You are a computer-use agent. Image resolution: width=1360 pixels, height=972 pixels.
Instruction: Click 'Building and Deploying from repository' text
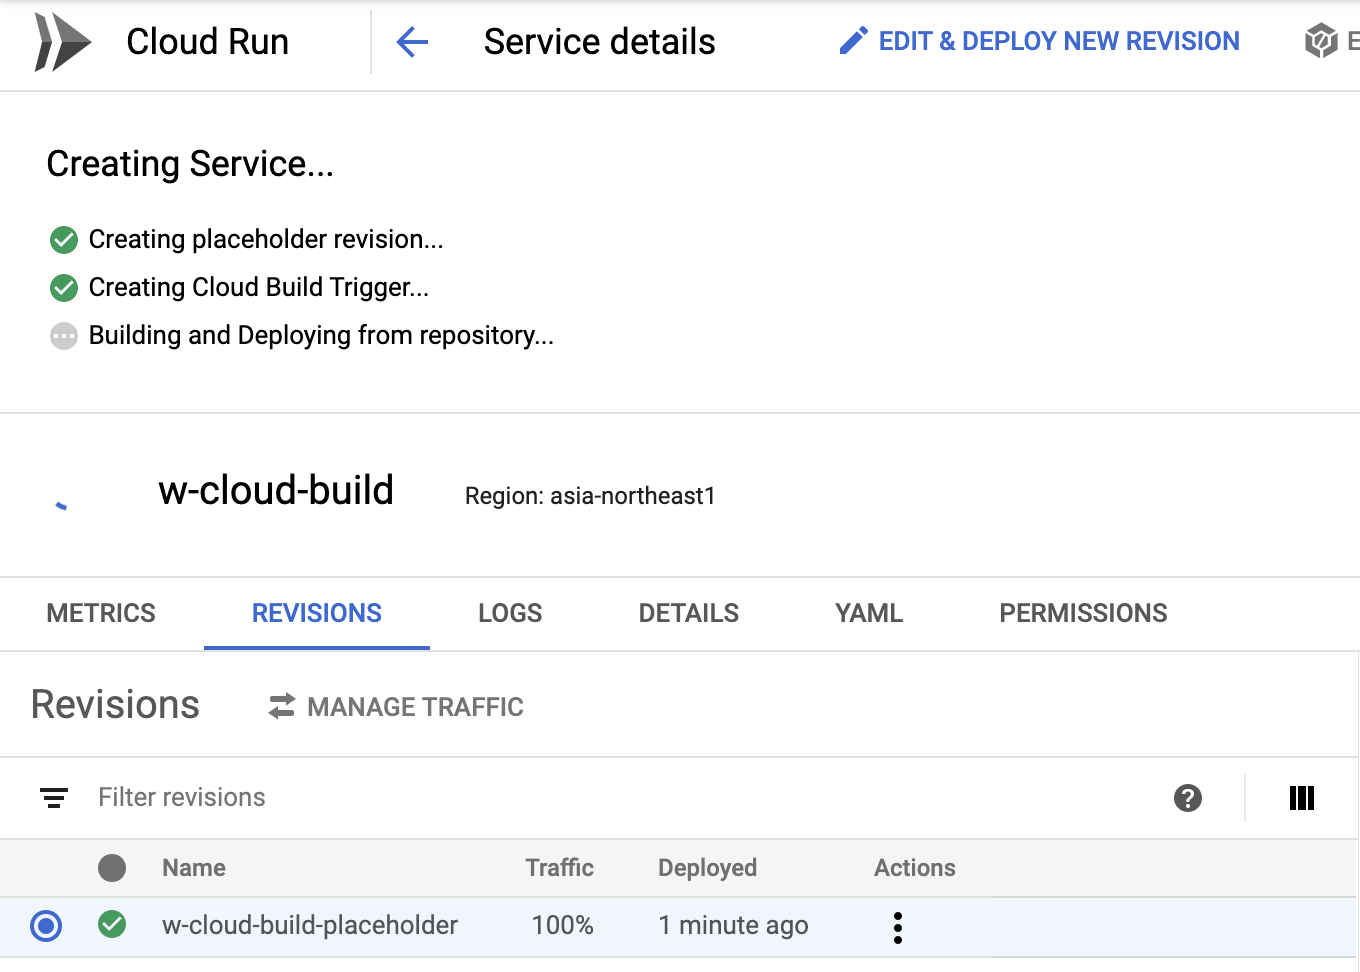(x=321, y=336)
